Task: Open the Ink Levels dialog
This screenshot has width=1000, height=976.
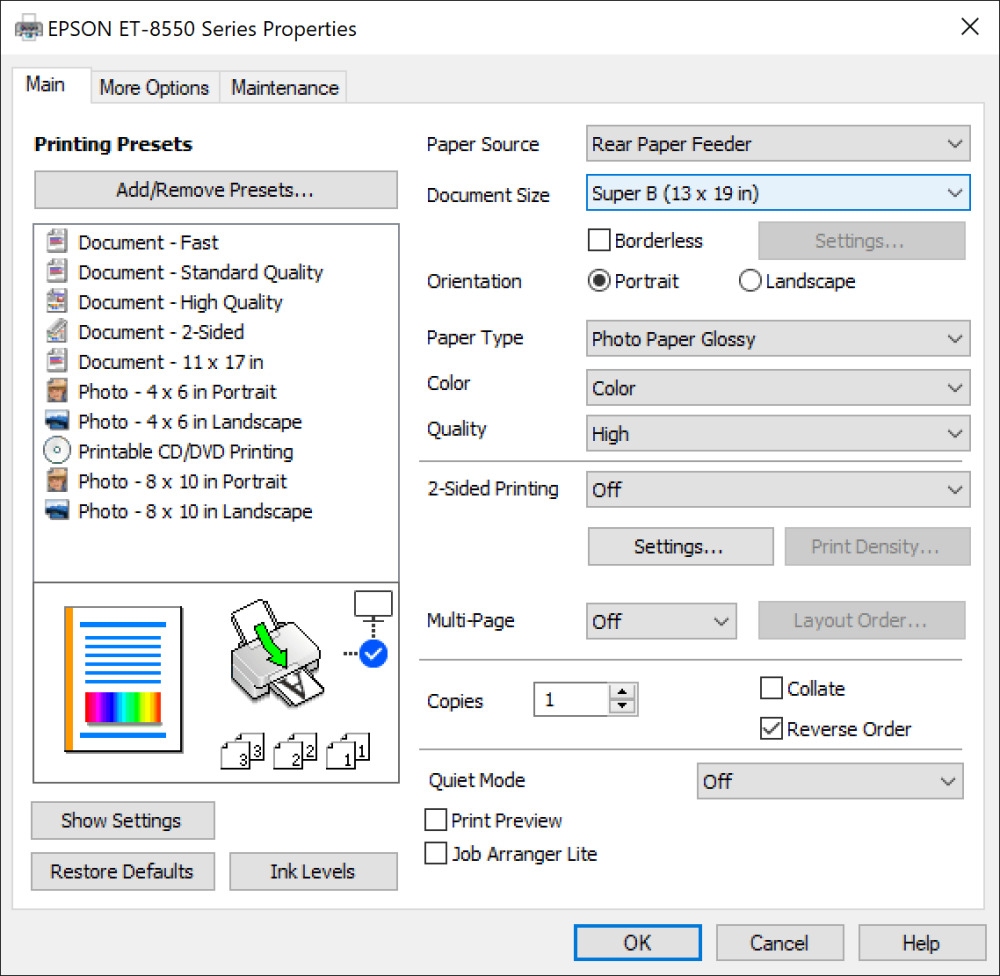Action: (313, 871)
